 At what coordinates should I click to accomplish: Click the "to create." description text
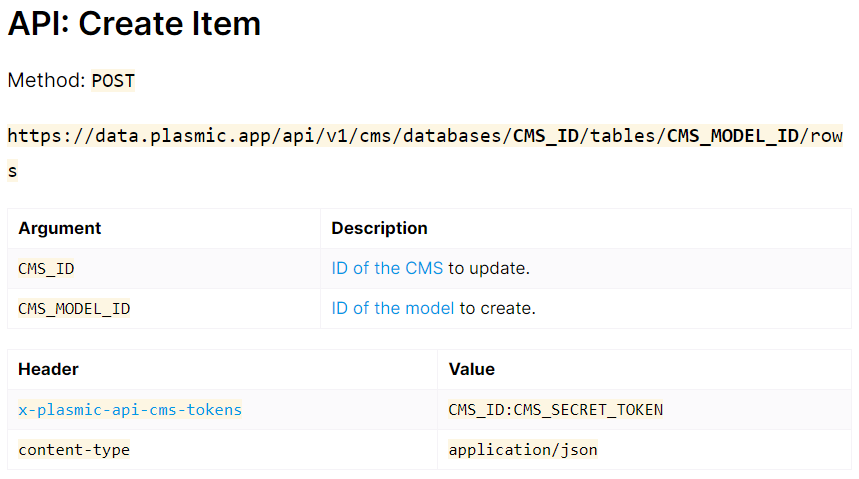pyautogui.click(x=497, y=309)
